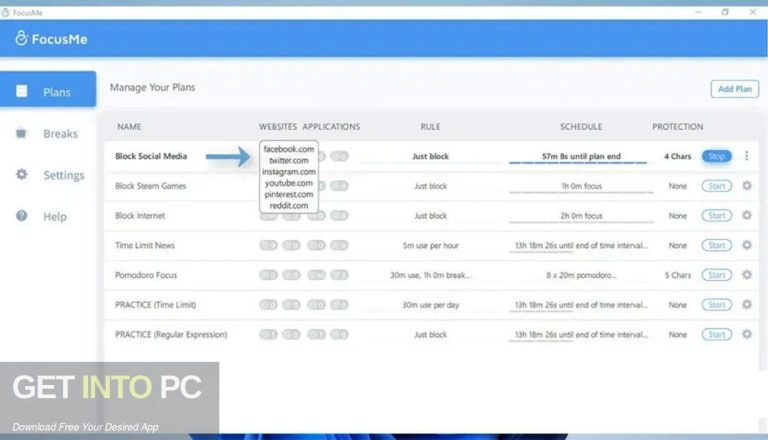Open the three-dot menu for Block Social Media

pos(746,156)
